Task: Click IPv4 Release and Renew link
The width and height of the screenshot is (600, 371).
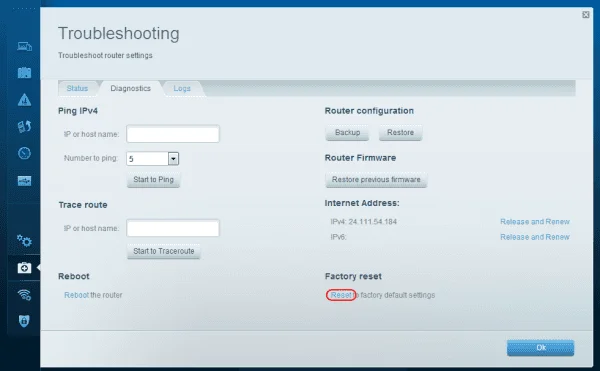Action: pos(535,221)
